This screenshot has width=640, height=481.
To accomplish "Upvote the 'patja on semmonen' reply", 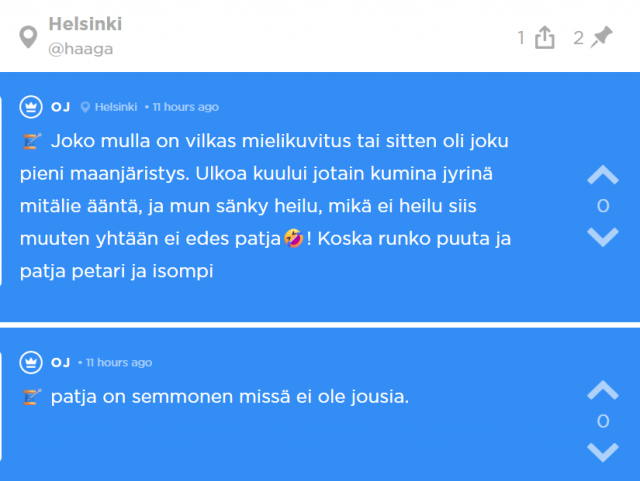I will point(602,391).
